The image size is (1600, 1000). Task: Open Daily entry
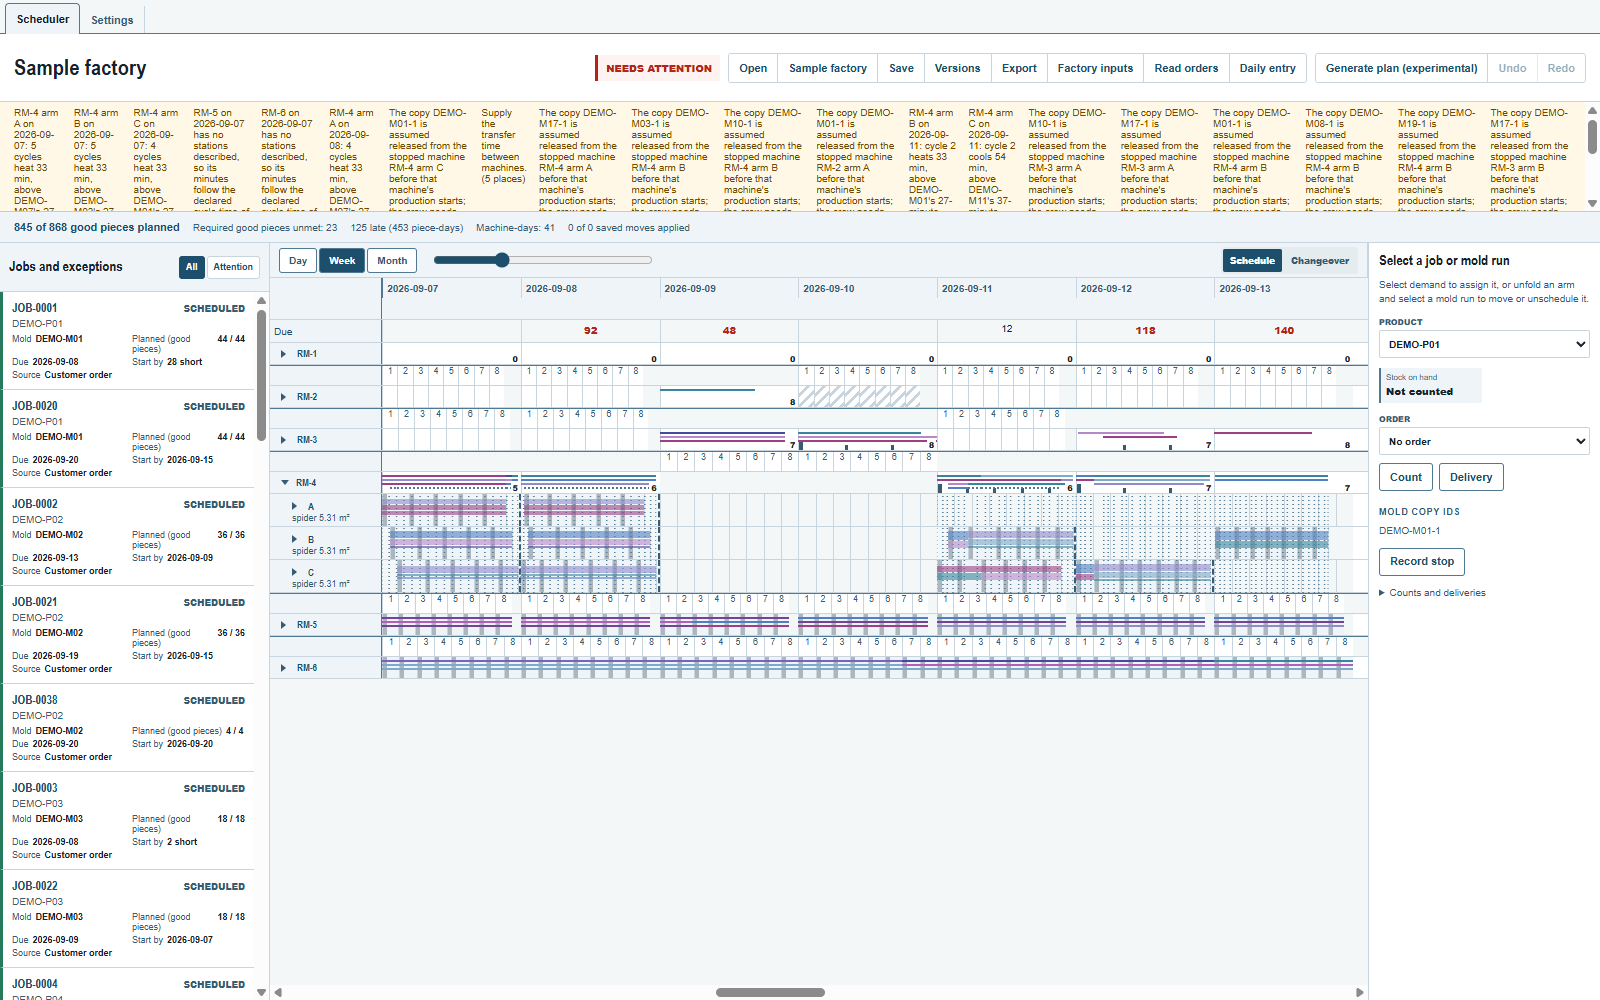1267,68
